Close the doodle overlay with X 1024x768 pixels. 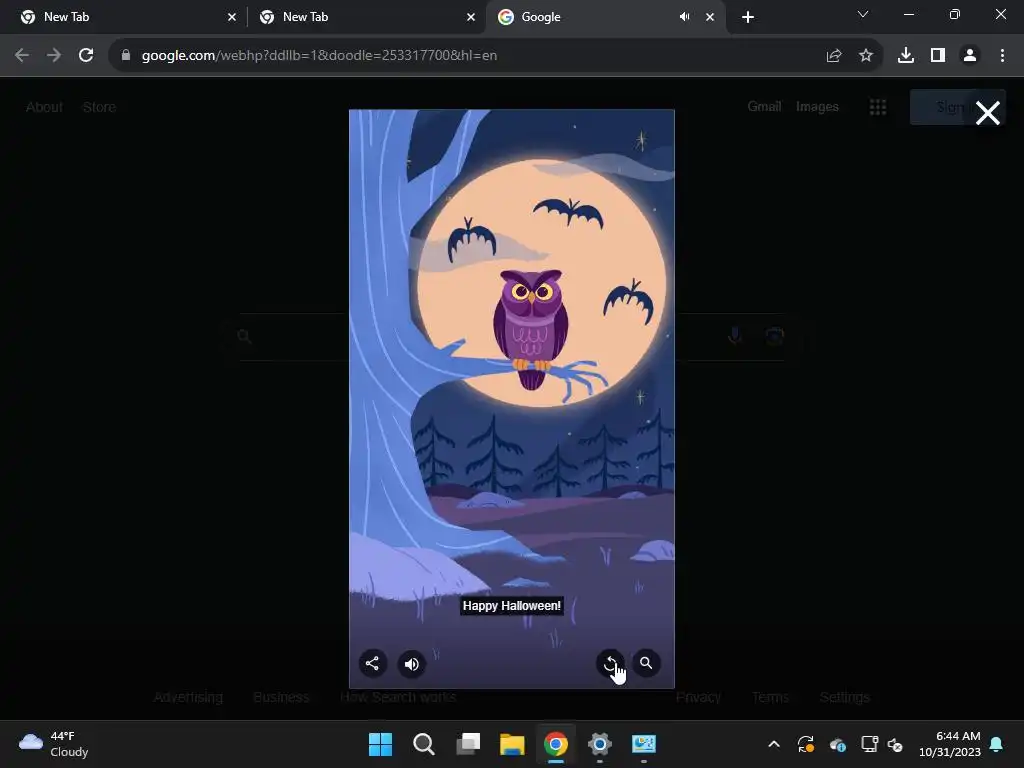(987, 113)
